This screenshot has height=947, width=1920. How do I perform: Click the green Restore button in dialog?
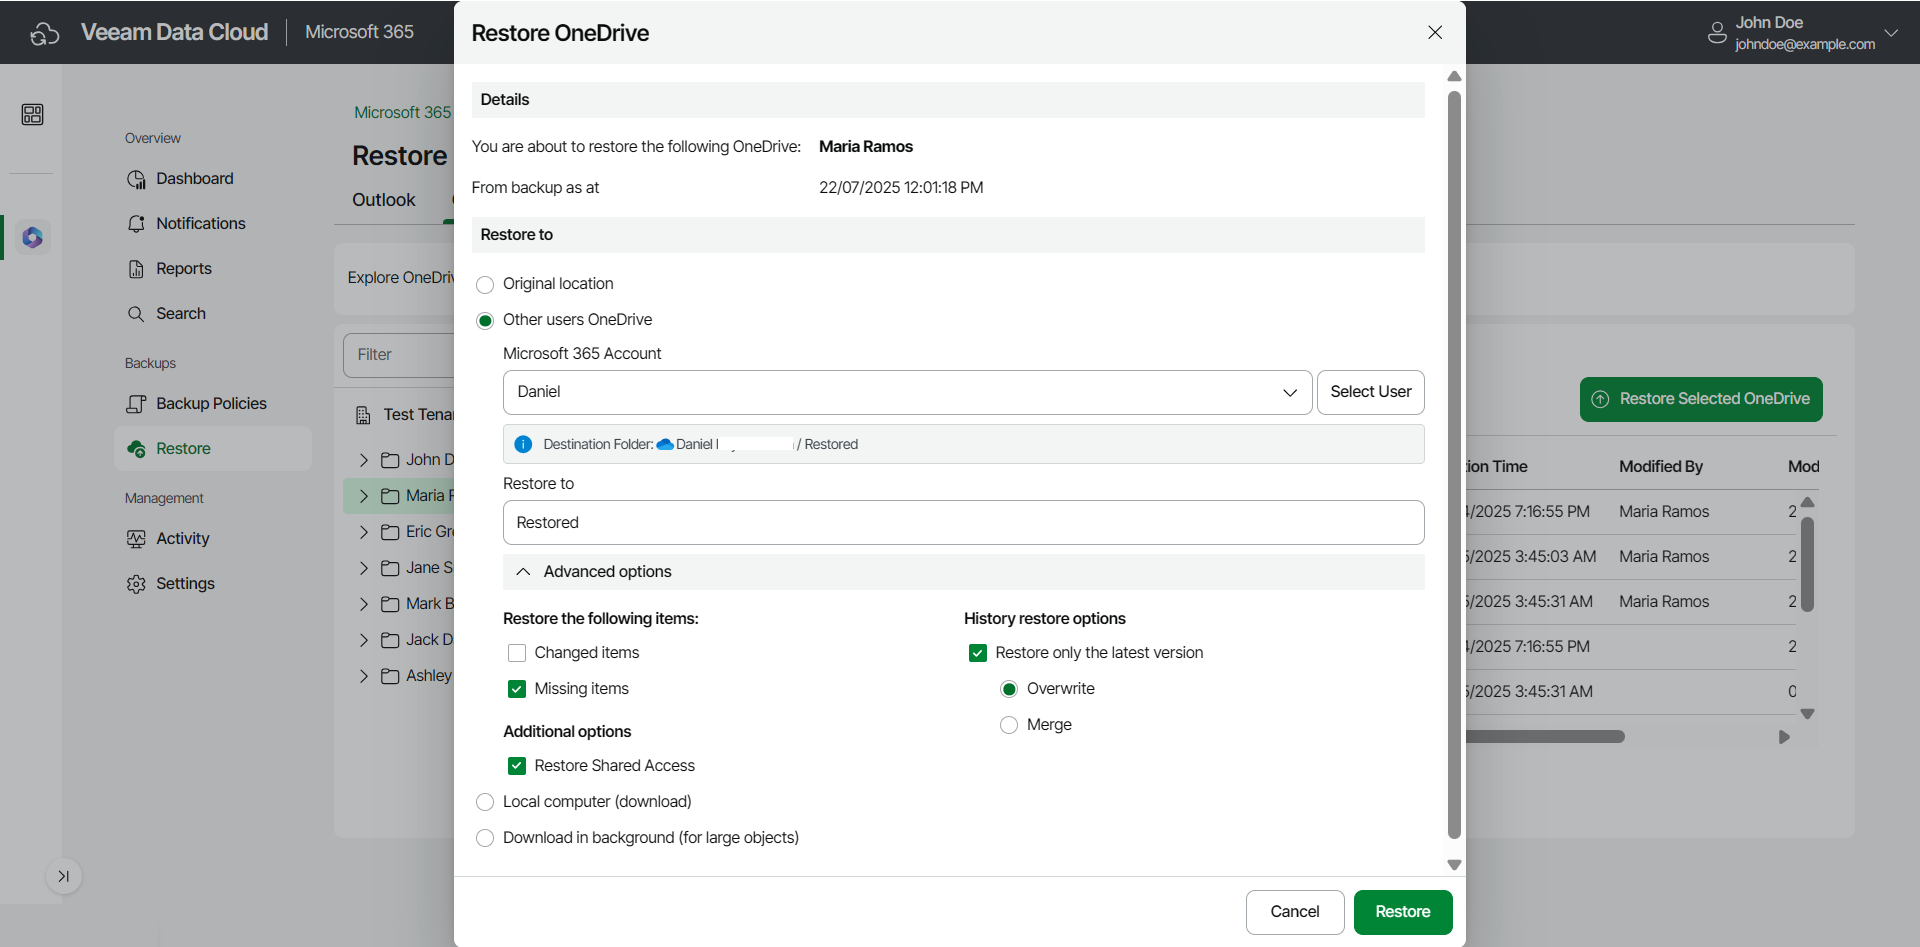click(1403, 912)
